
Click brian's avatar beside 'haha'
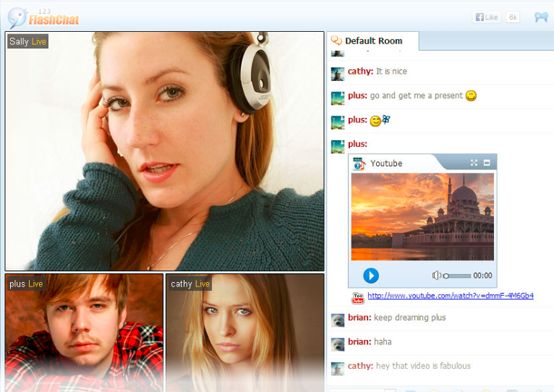pyautogui.click(x=337, y=344)
